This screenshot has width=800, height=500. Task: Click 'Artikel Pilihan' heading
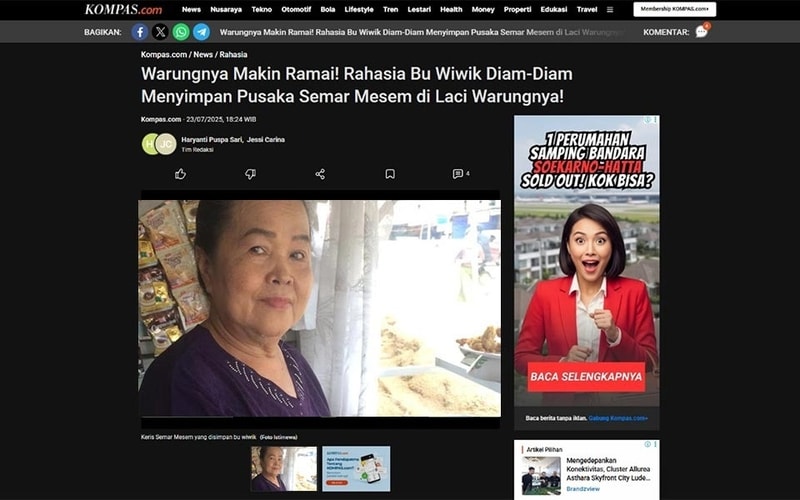pos(544,450)
